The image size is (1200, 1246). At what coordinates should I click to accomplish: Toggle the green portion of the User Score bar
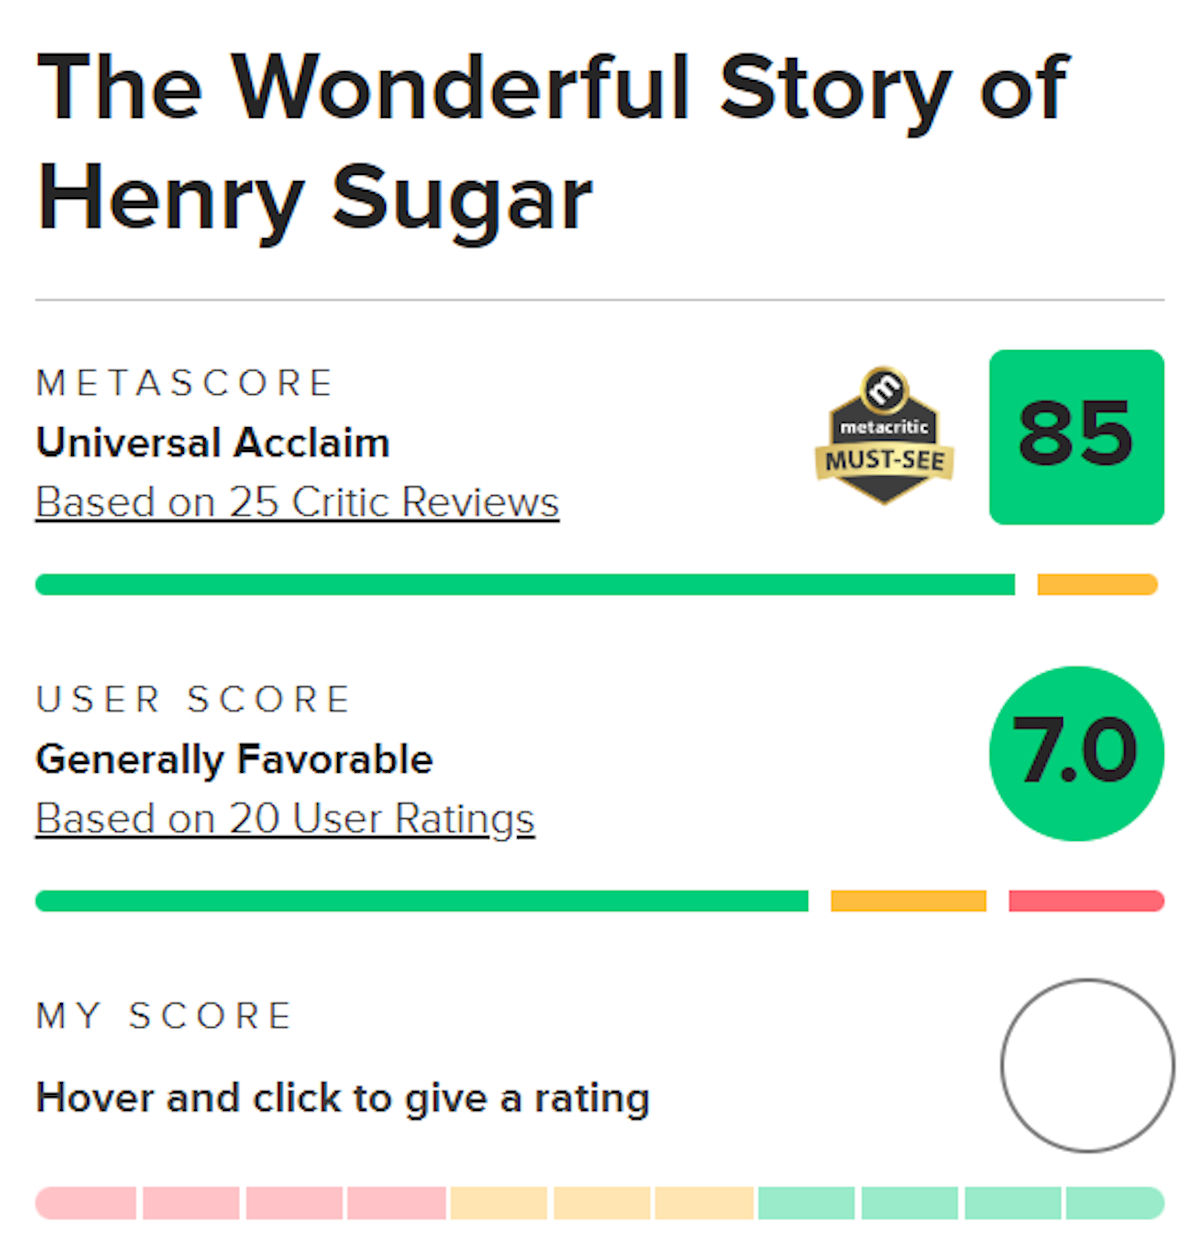420,900
